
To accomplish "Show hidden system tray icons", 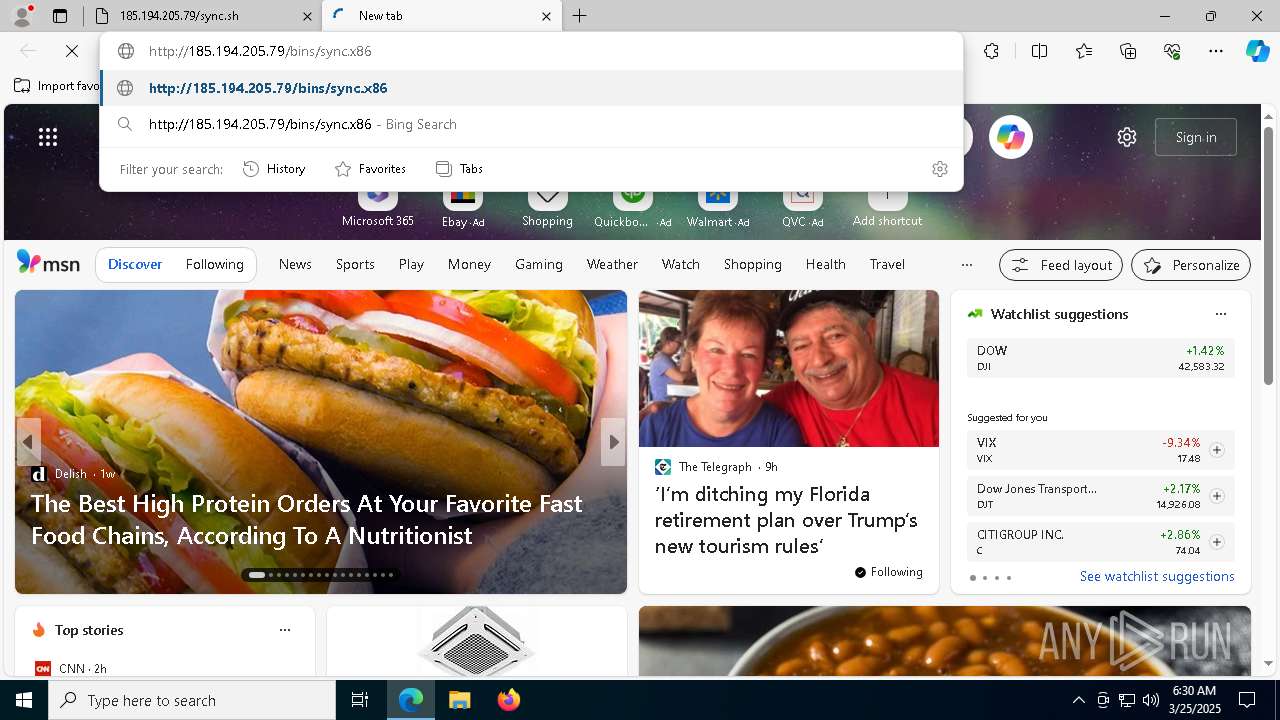I will [1078, 700].
